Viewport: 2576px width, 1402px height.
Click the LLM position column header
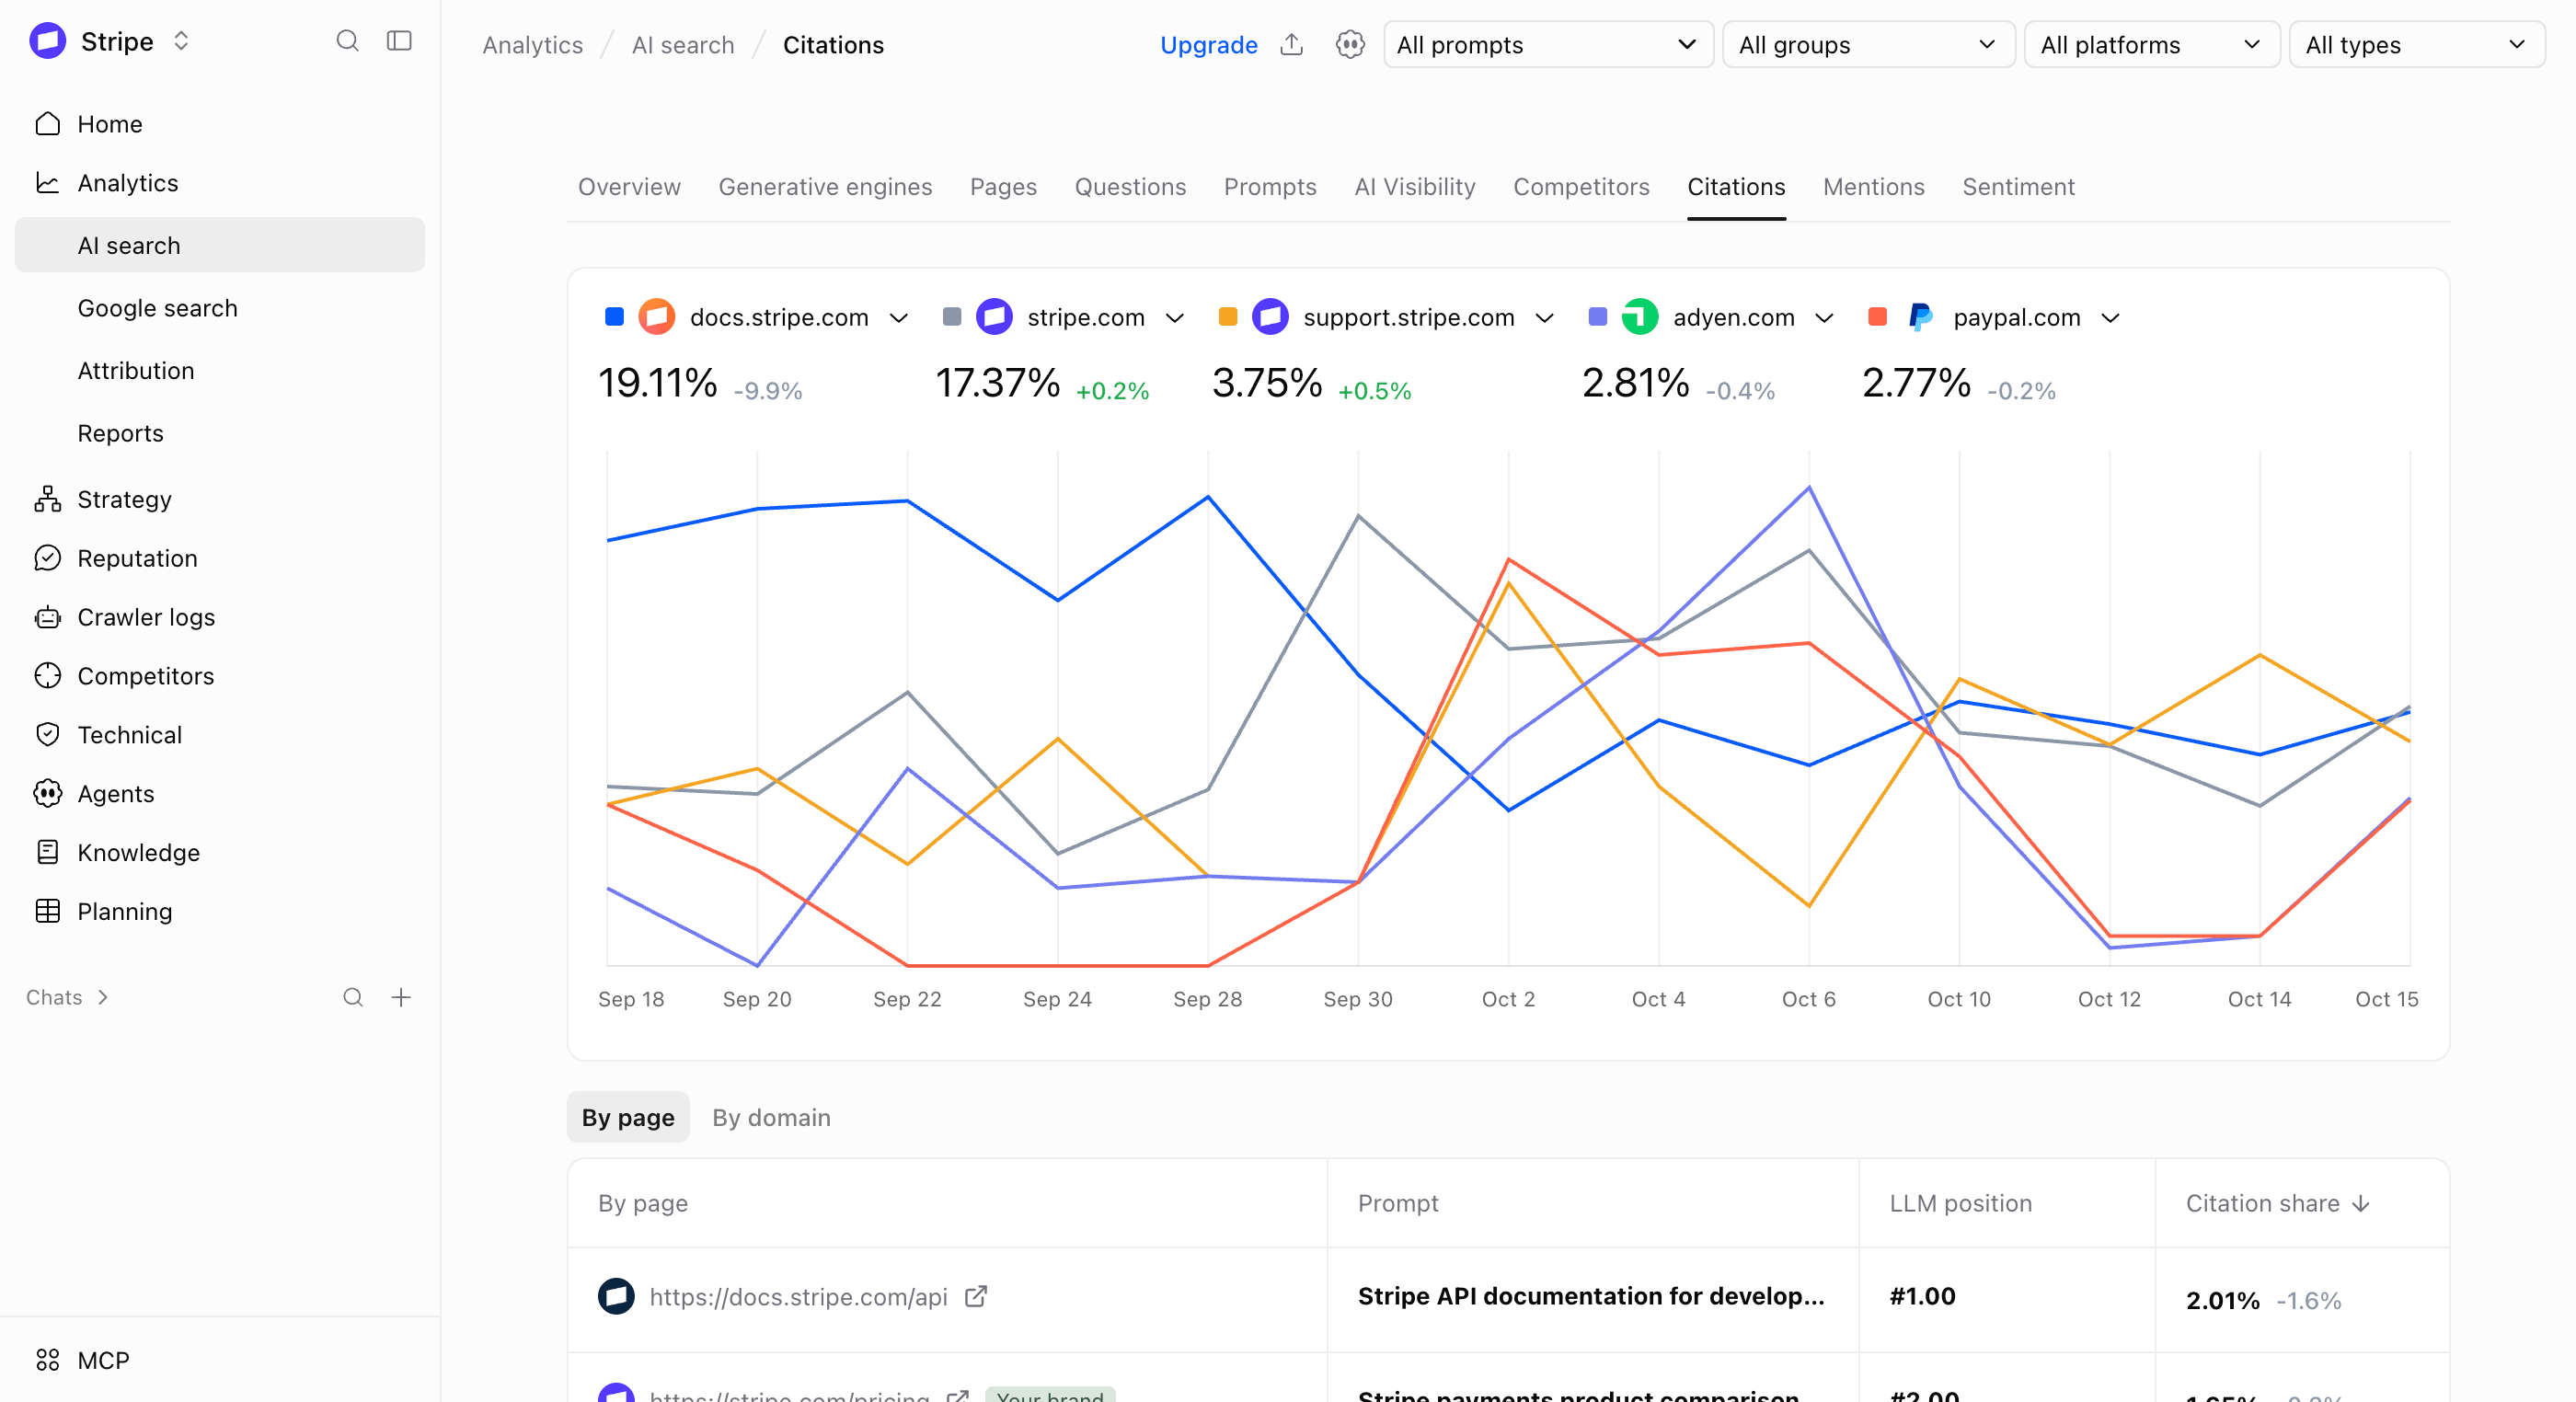point(1960,1203)
